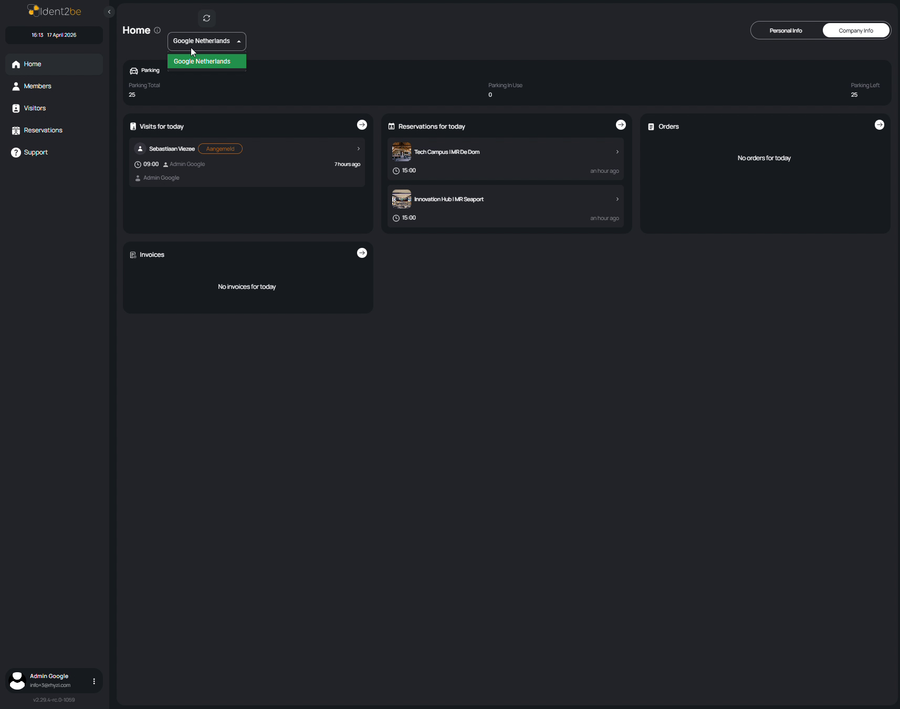This screenshot has width=900, height=709.
Task: Navigate to Reservations in the sidebar
Action: (43, 130)
